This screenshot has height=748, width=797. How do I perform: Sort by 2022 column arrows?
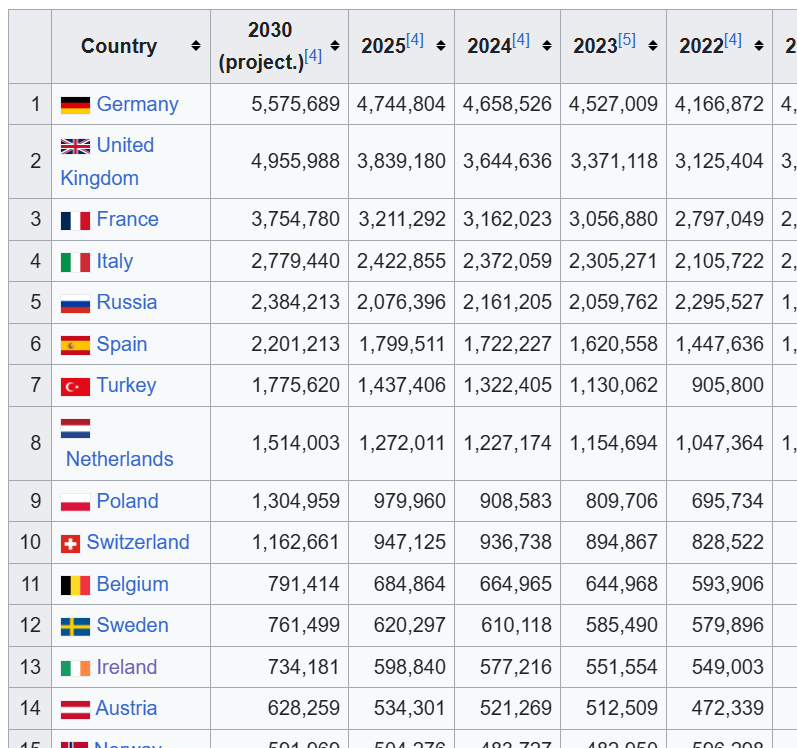[x=758, y=46]
